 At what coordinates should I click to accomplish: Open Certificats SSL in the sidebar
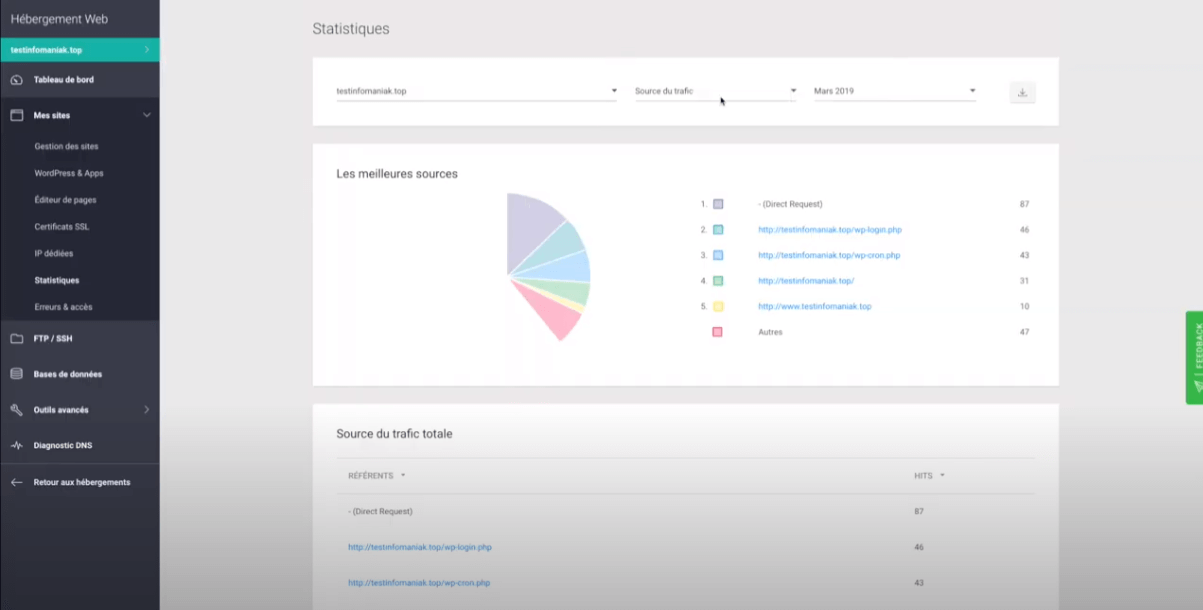(62, 227)
